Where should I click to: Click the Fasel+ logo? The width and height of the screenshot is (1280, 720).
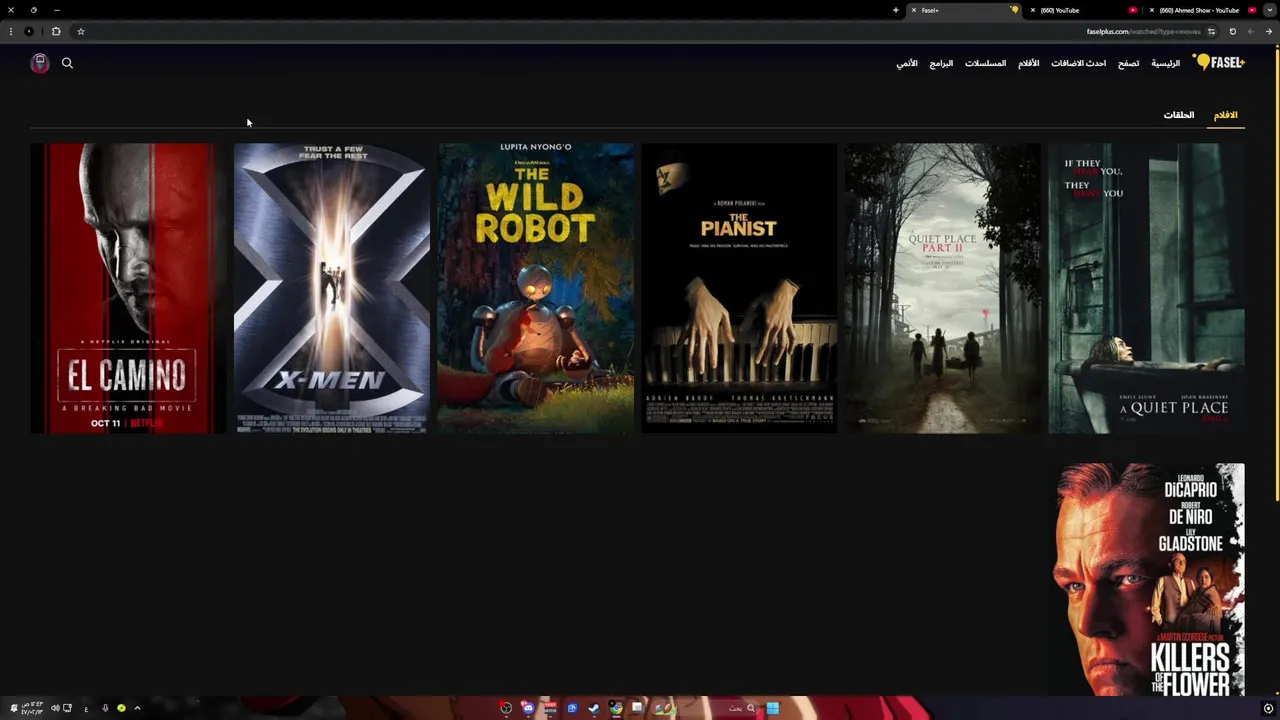point(1219,62)
